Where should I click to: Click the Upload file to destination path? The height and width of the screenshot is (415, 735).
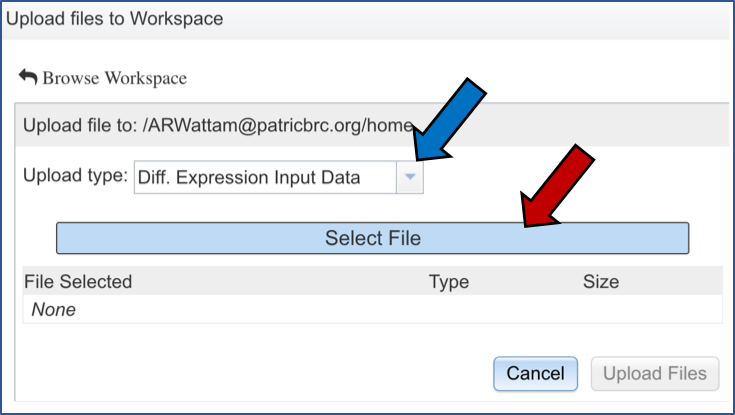(x=200, y=126)
